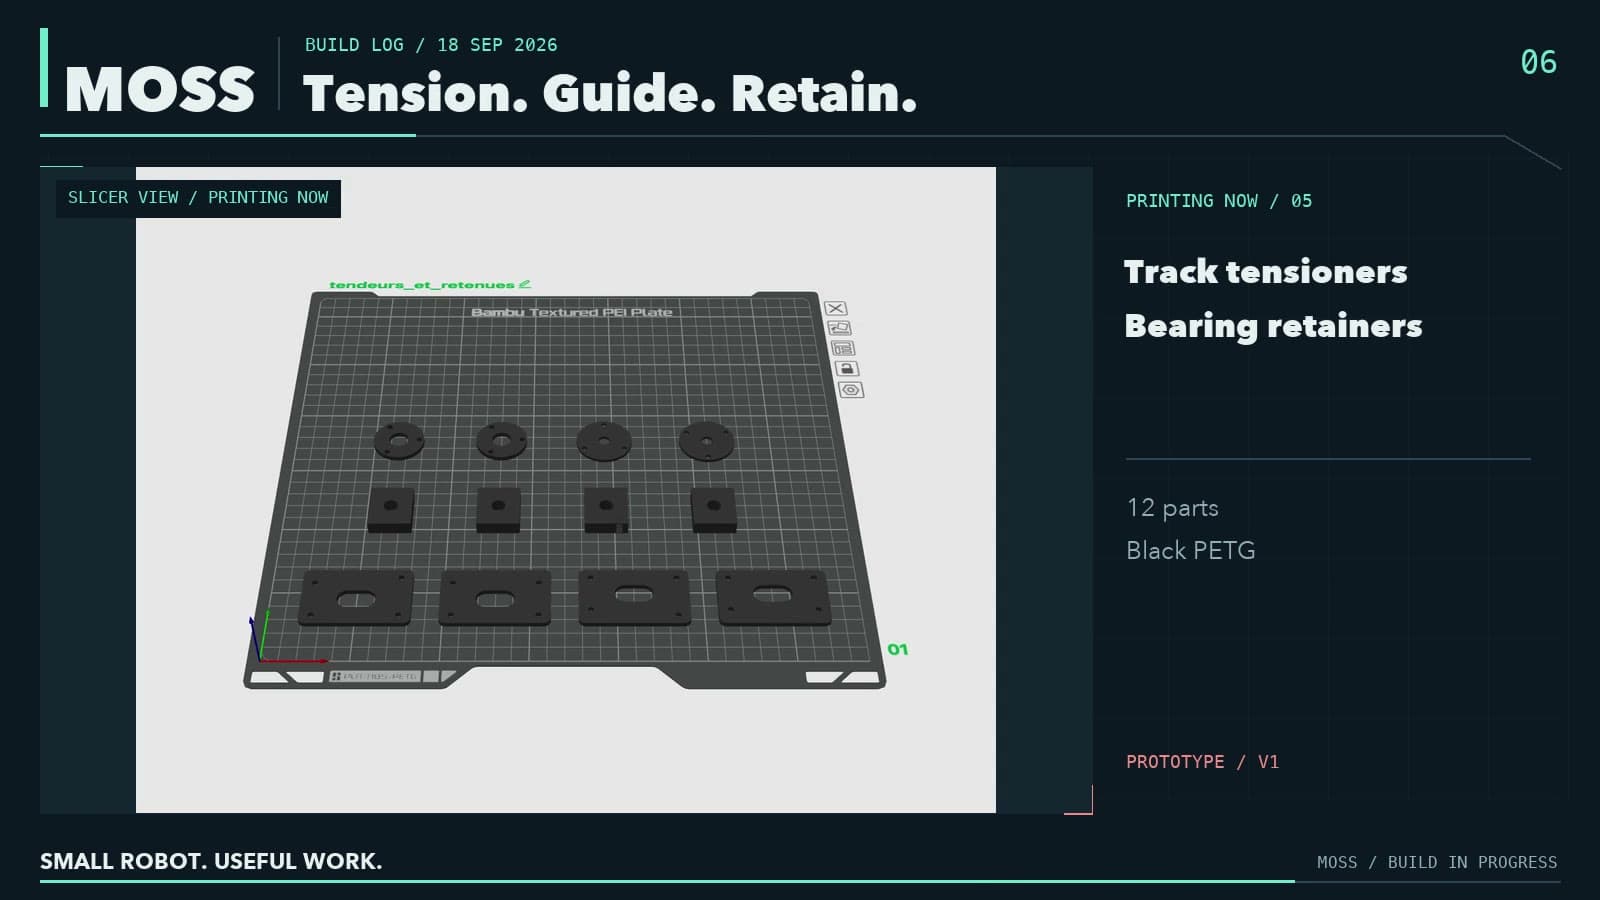Click the heading 'Tension. Guide. Retain.'
The height and width of the screenshot is (900, 1600).
(x=610, y=93)
